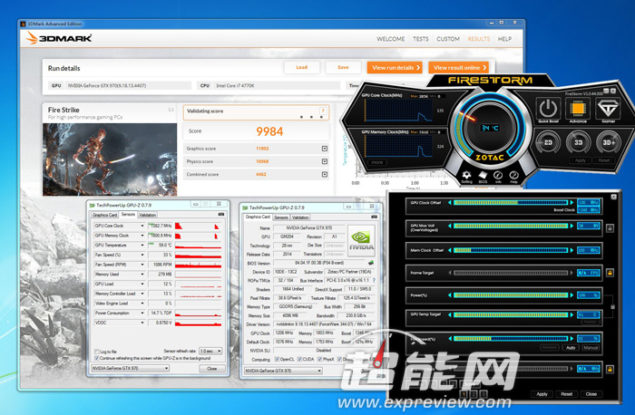
Task: Click NVIDIA logo in GPU-Z window
Action: pyautogui.click(x=361, y=240)
